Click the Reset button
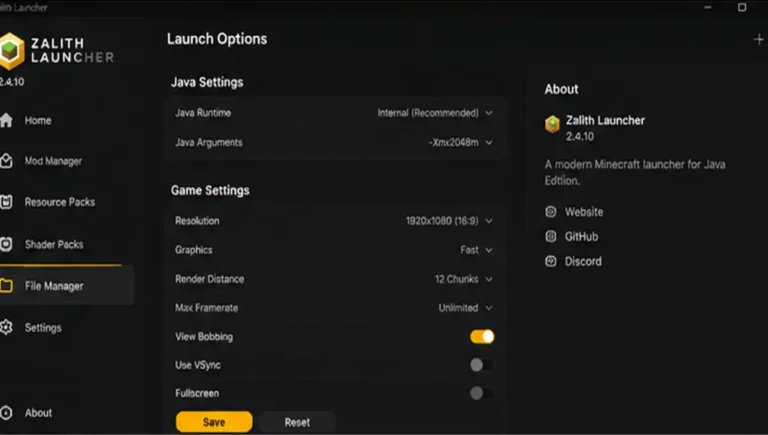This screenshot has height=435, width=768. (x=297, y=422)
